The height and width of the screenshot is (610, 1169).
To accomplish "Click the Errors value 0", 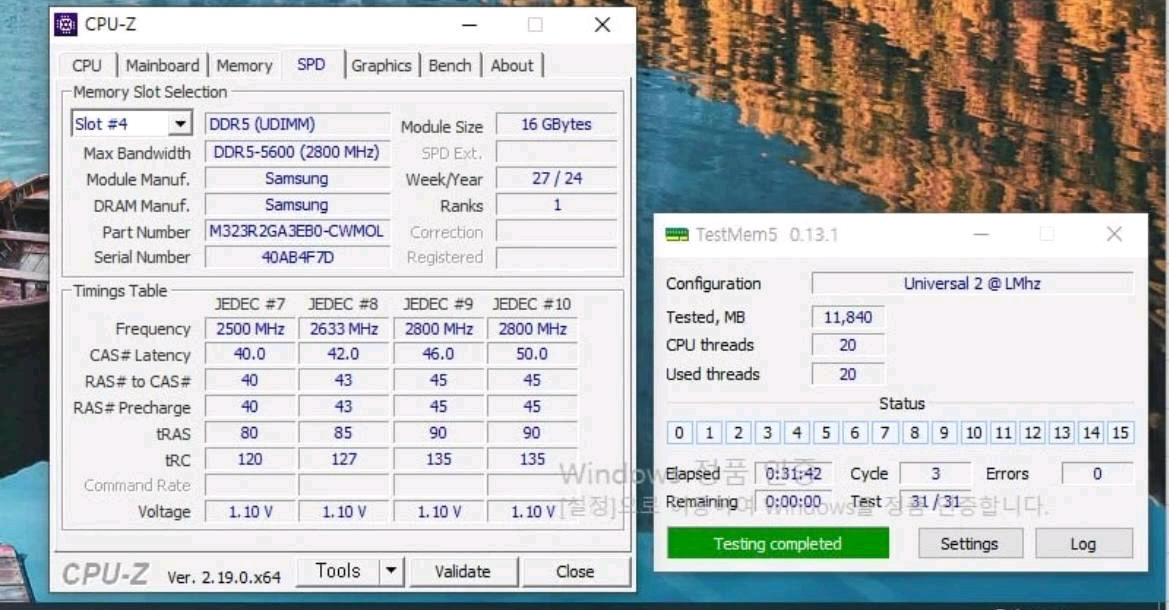I will click(1097, 474).
